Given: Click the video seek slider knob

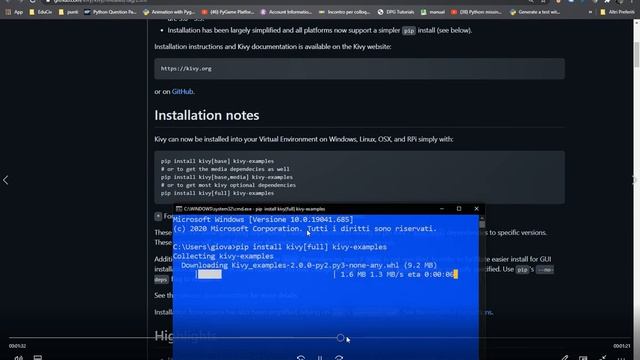Looking at the screenshot, I should coord(340,338).
